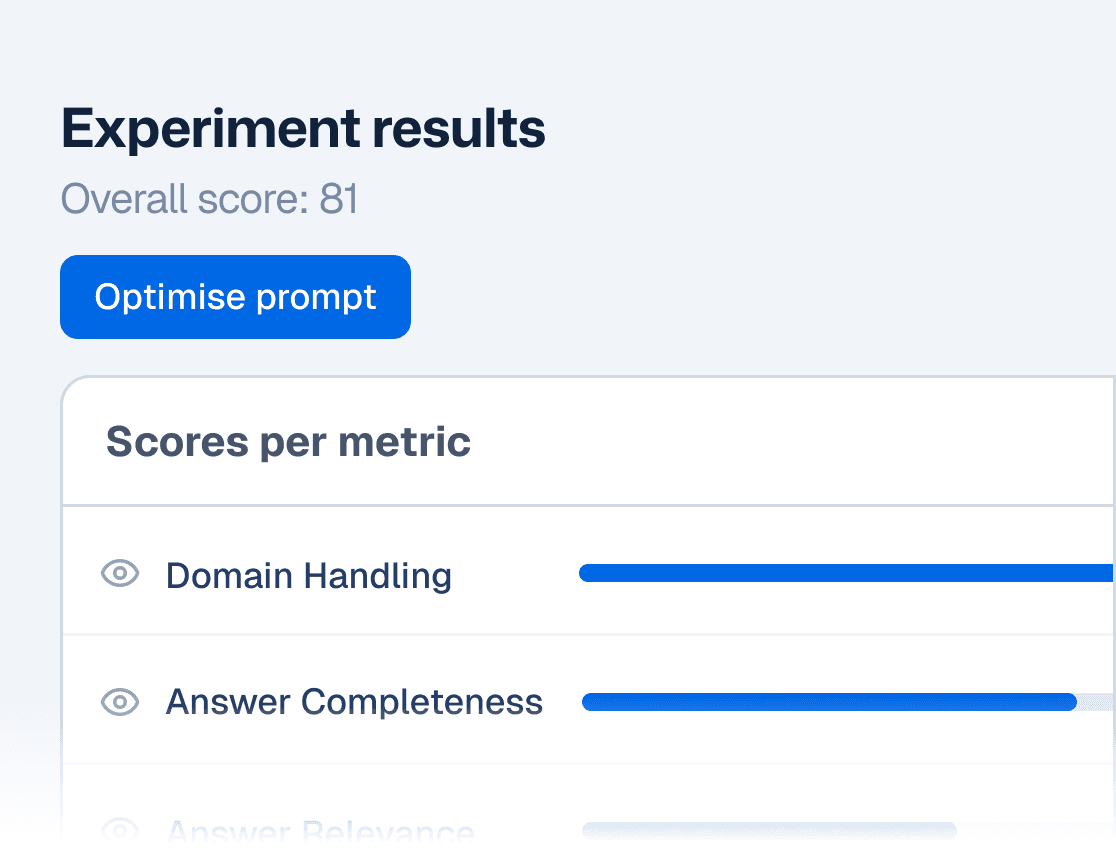Viewport: 1116px width, 864px height.
Task: Select the Overall score: 81 text
Action: 209,199
